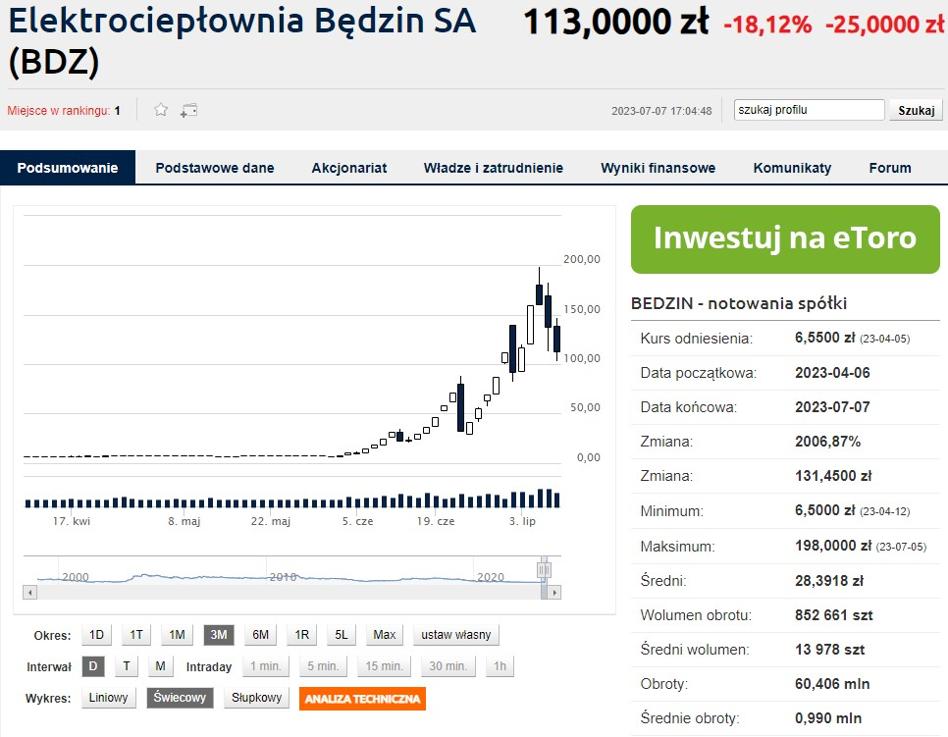948x737 pixels.
Task: Grab the chart range navigator handle
Action: click(544, 570)
